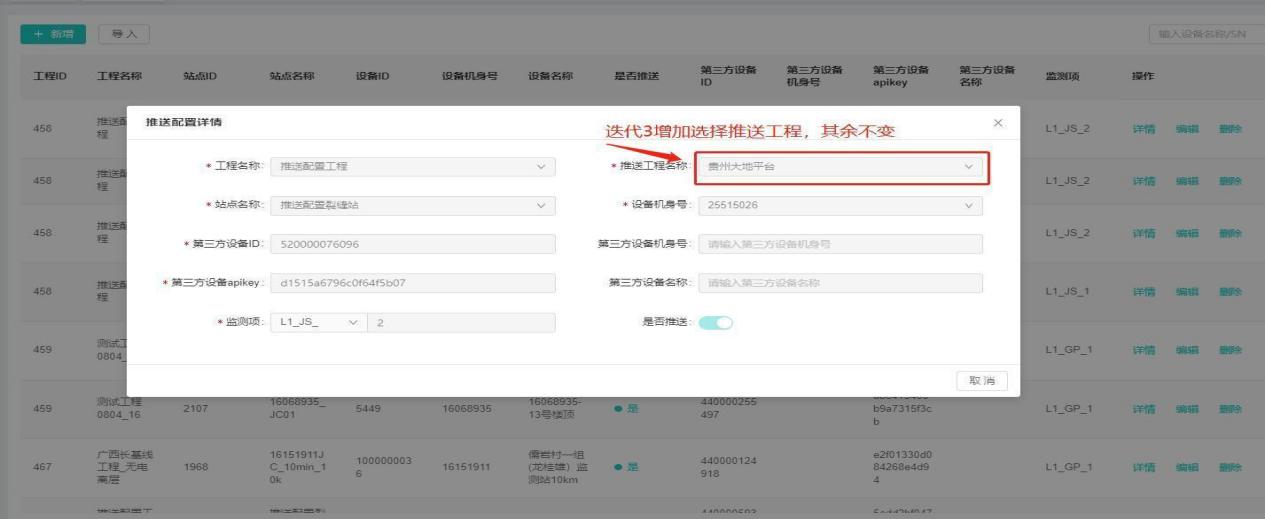Close the 推送配置详情 dialog with X
The width and height of the screenshot is (1265, 519).
(997, 121)
